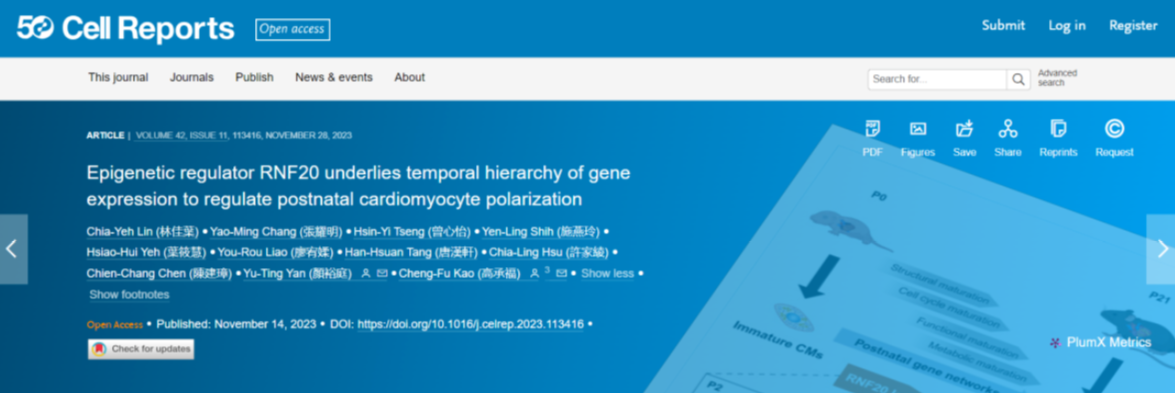Image resolution: width=1175 pixels, height=393 pixels.
Task: Open the PDF download icon
Action: pyautogui.click(x=872, y=129)
